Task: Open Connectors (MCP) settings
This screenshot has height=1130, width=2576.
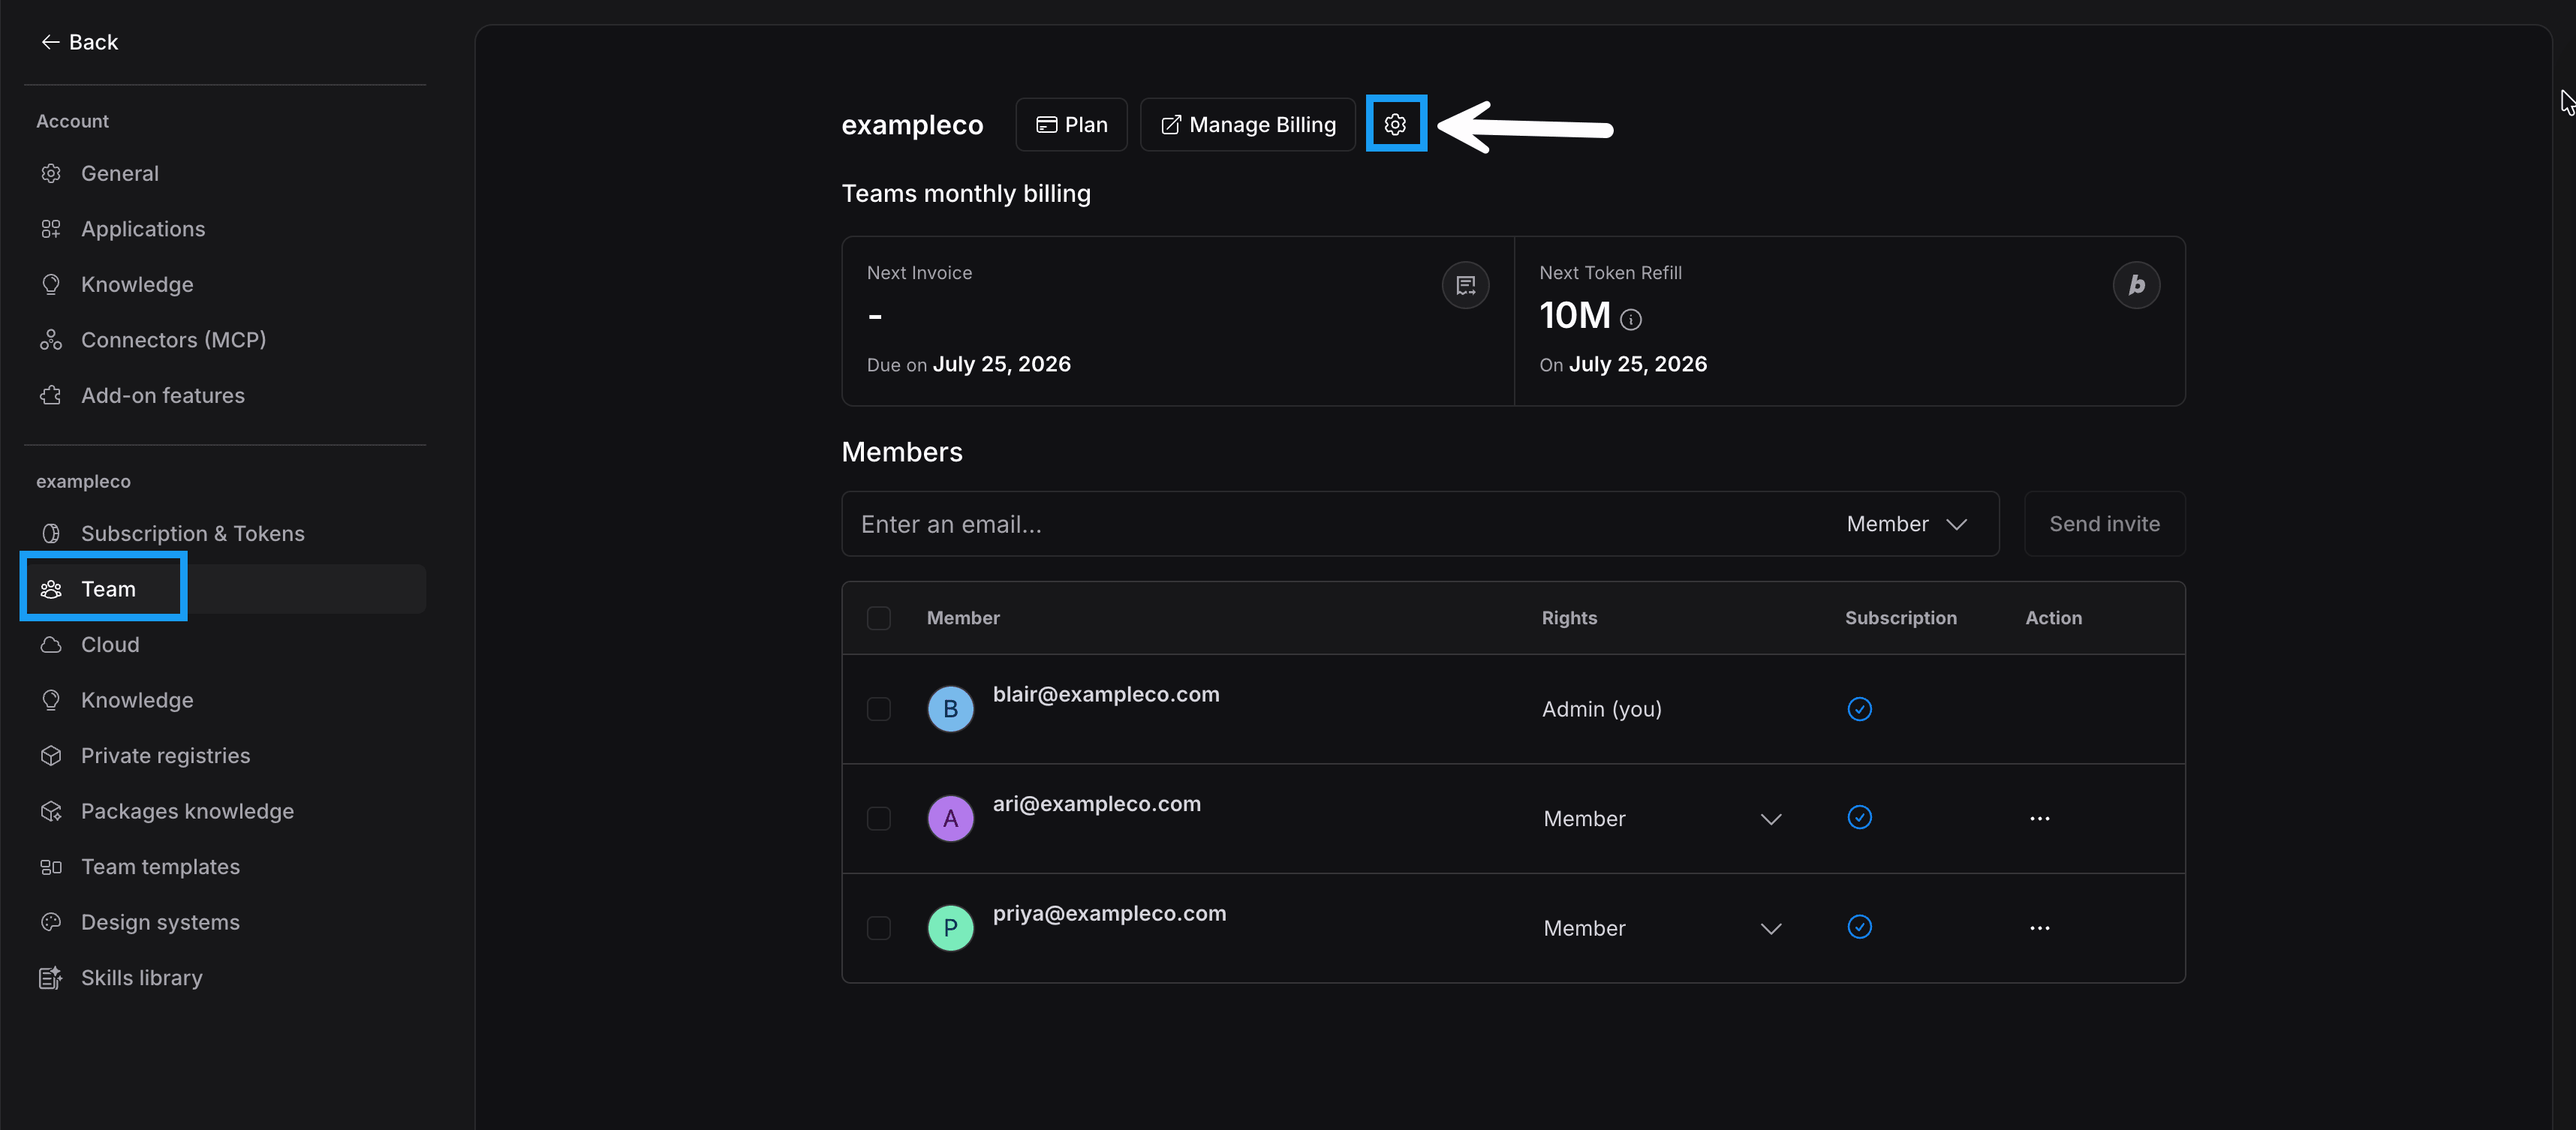Action: pyautogui.click(x=225, y=340)
